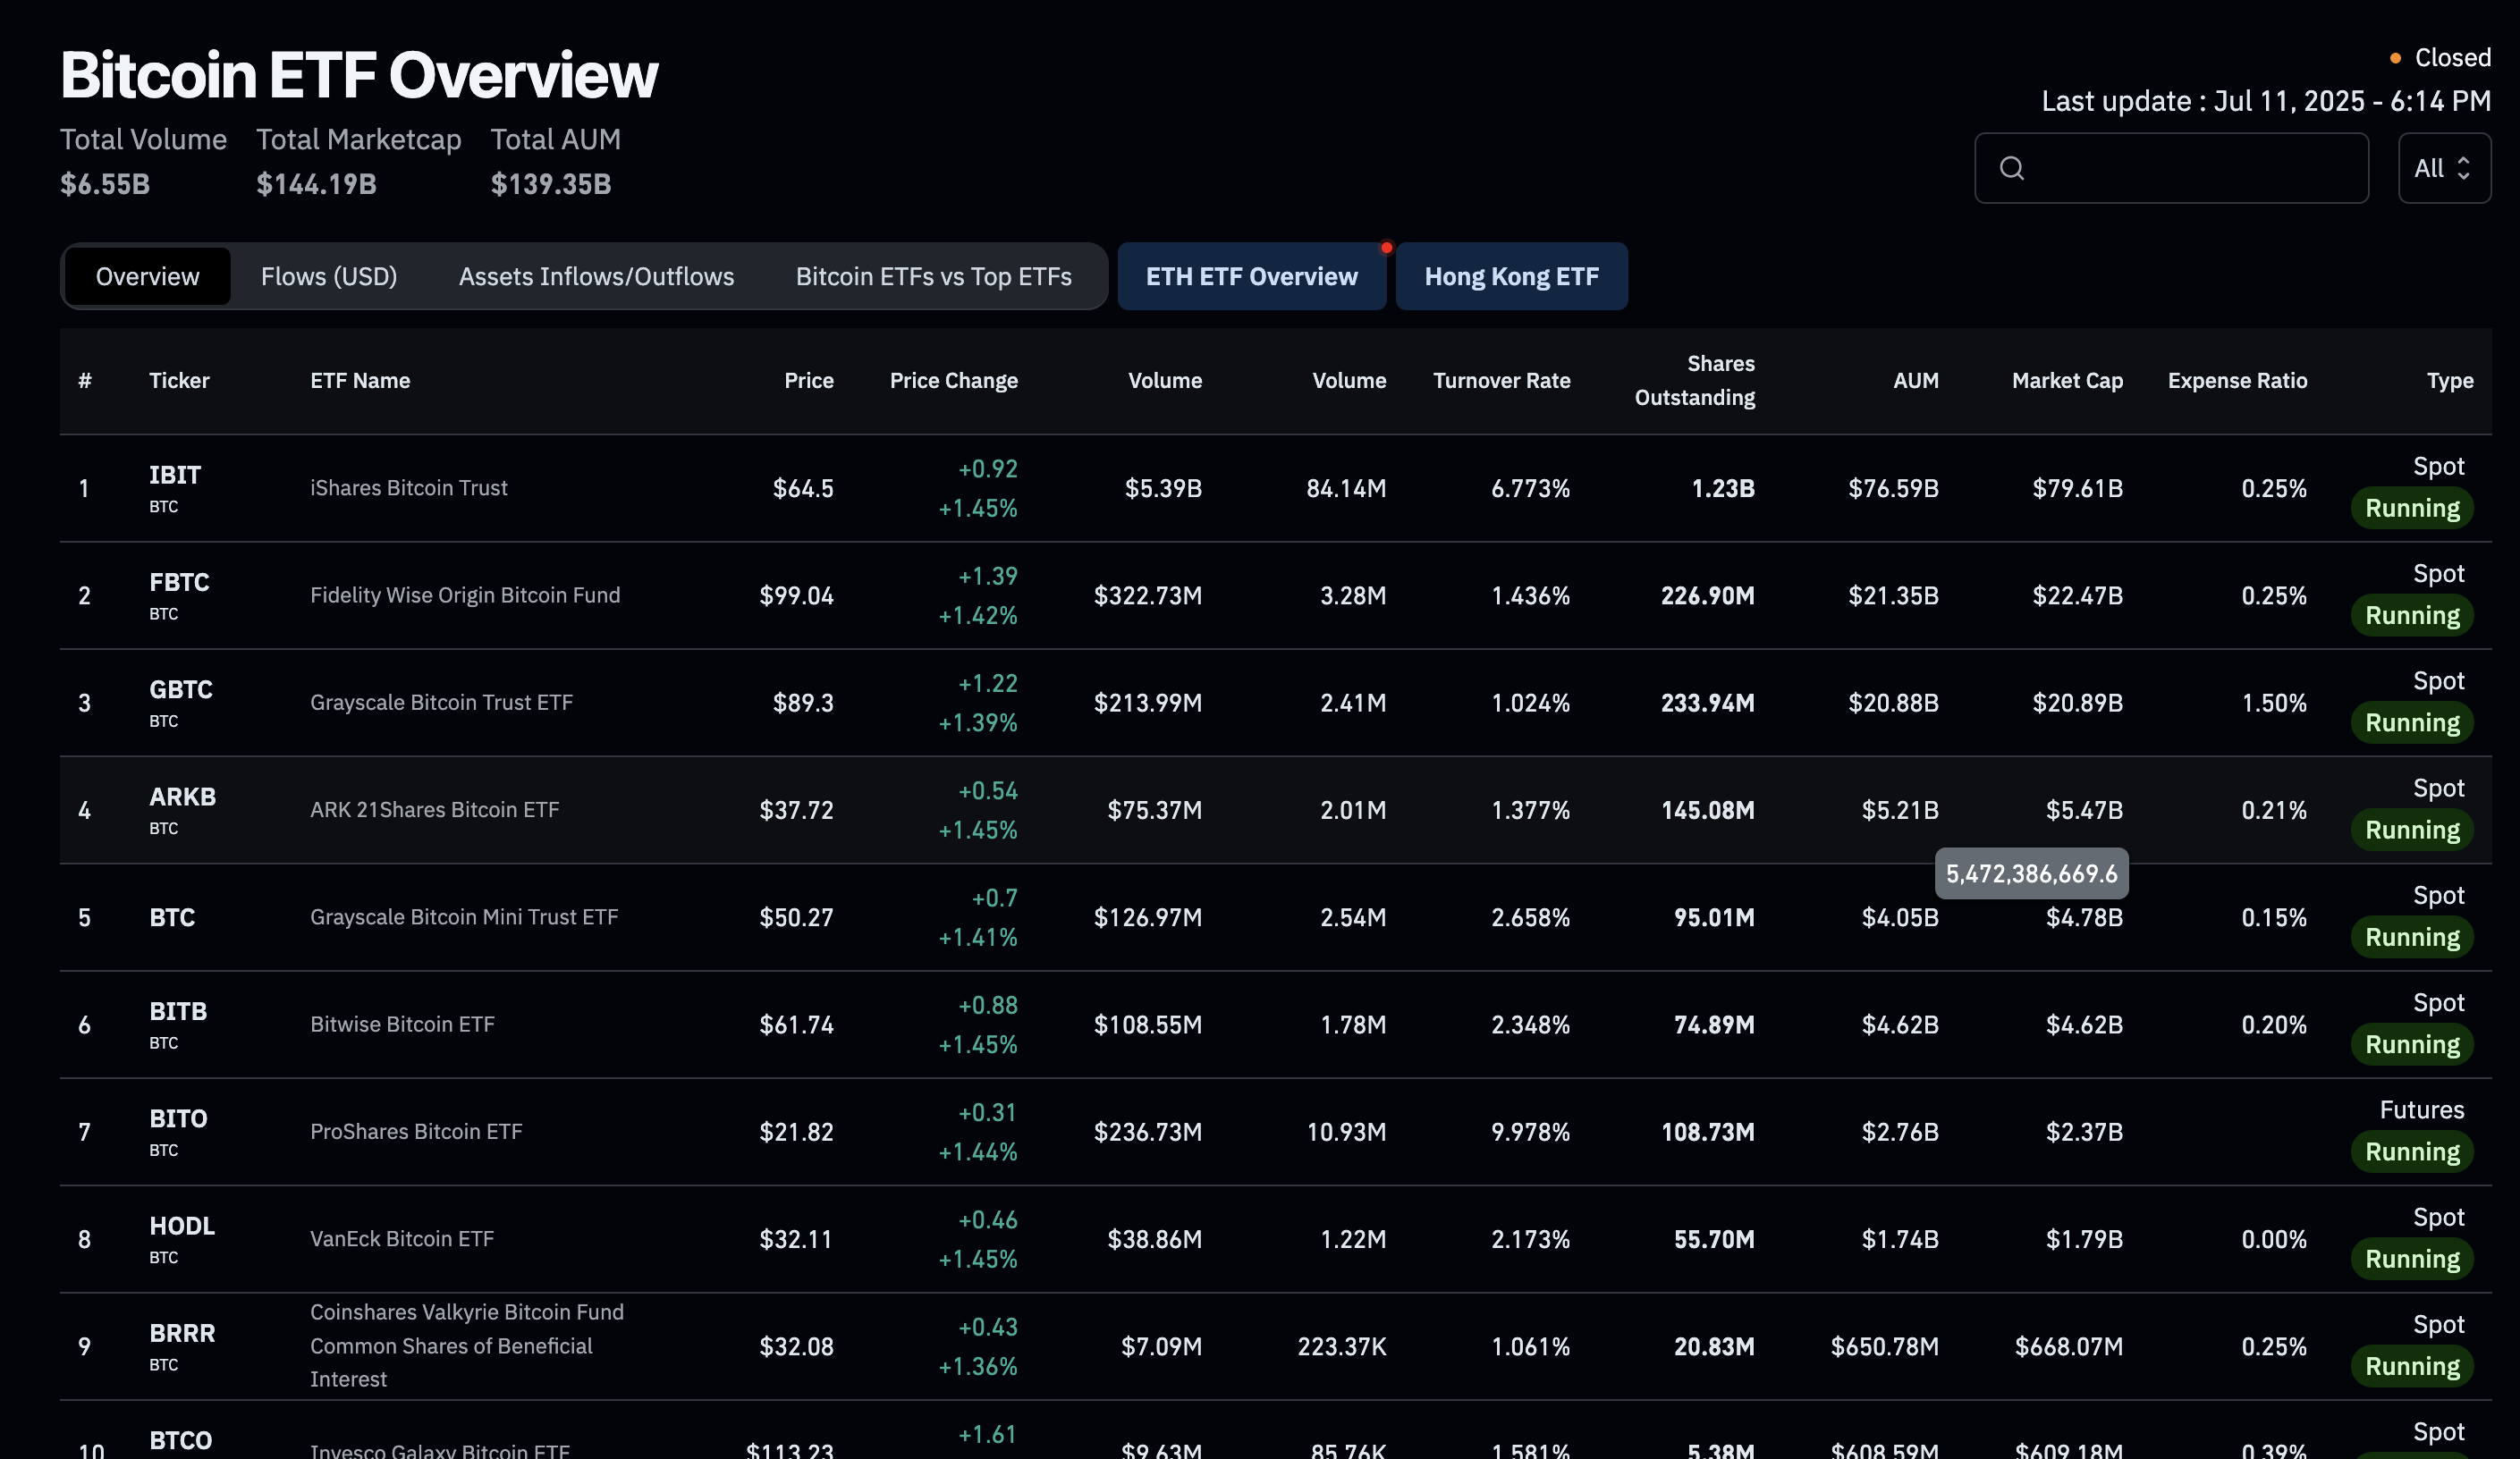Switch to the Flows (USD) tab

(328, 276)
